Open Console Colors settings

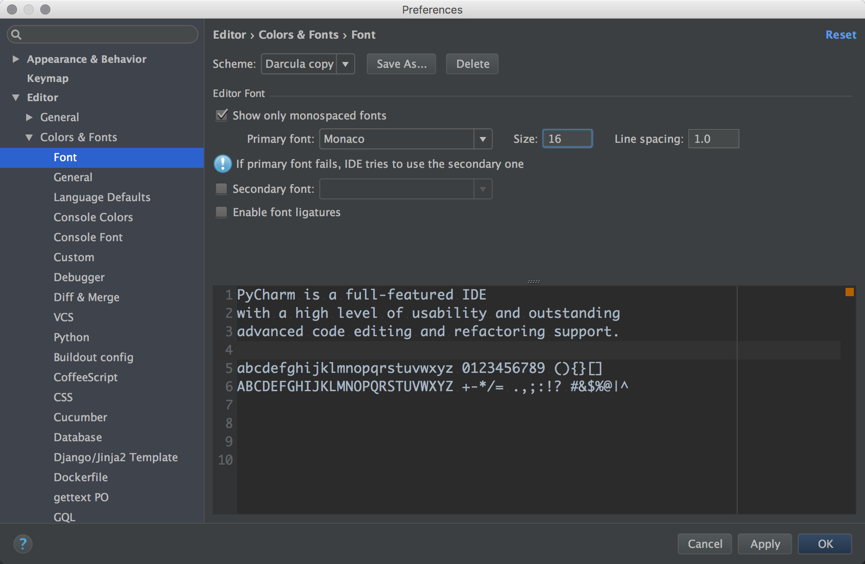(93, 217)
